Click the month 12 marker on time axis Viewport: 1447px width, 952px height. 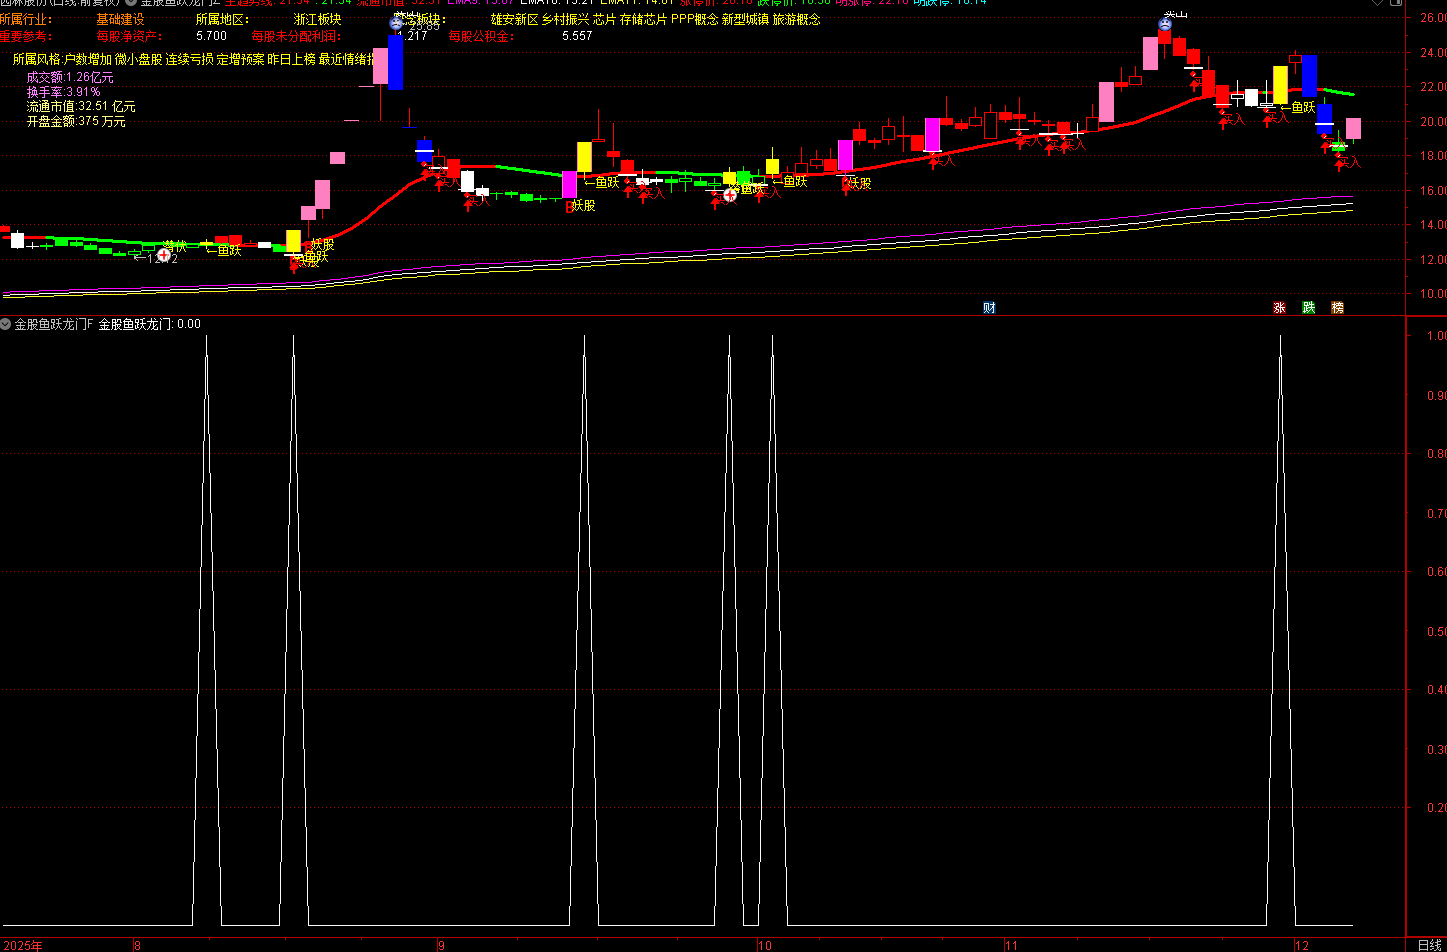click(1301, 945)
